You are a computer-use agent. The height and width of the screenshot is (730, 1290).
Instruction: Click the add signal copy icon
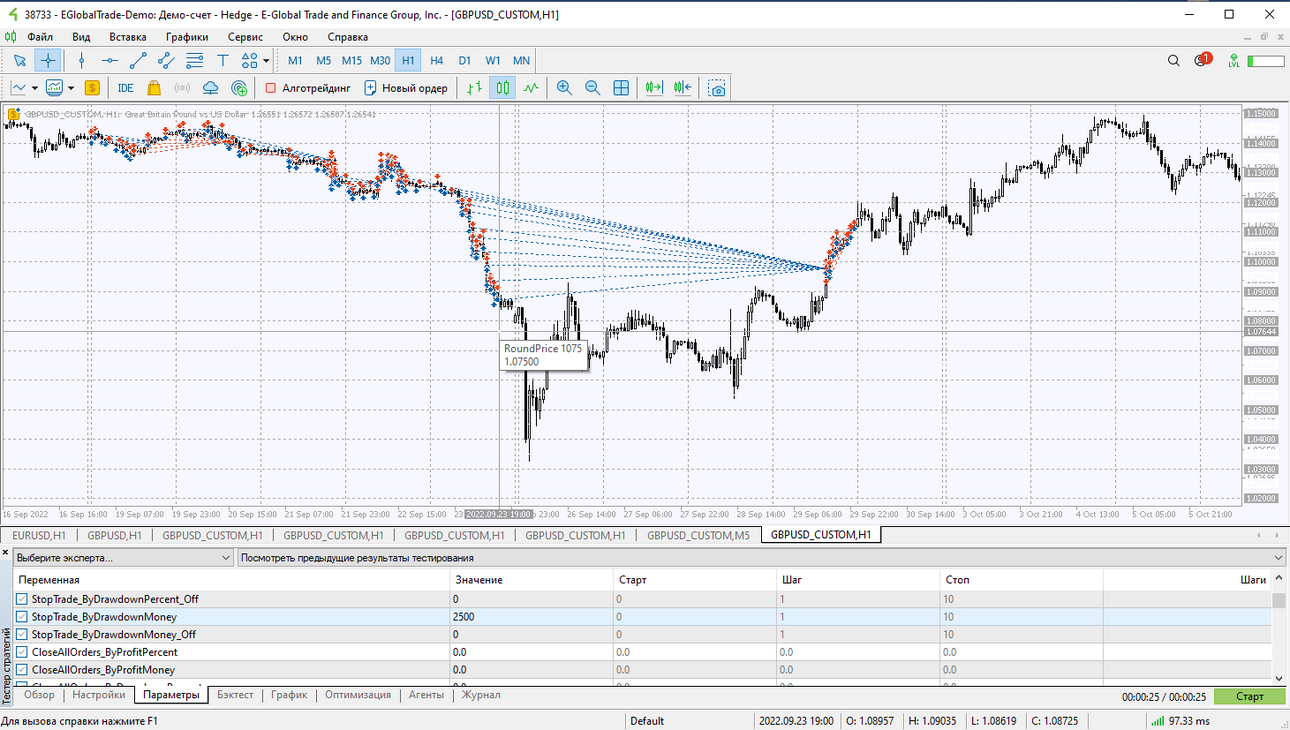(x=239, y=88)
